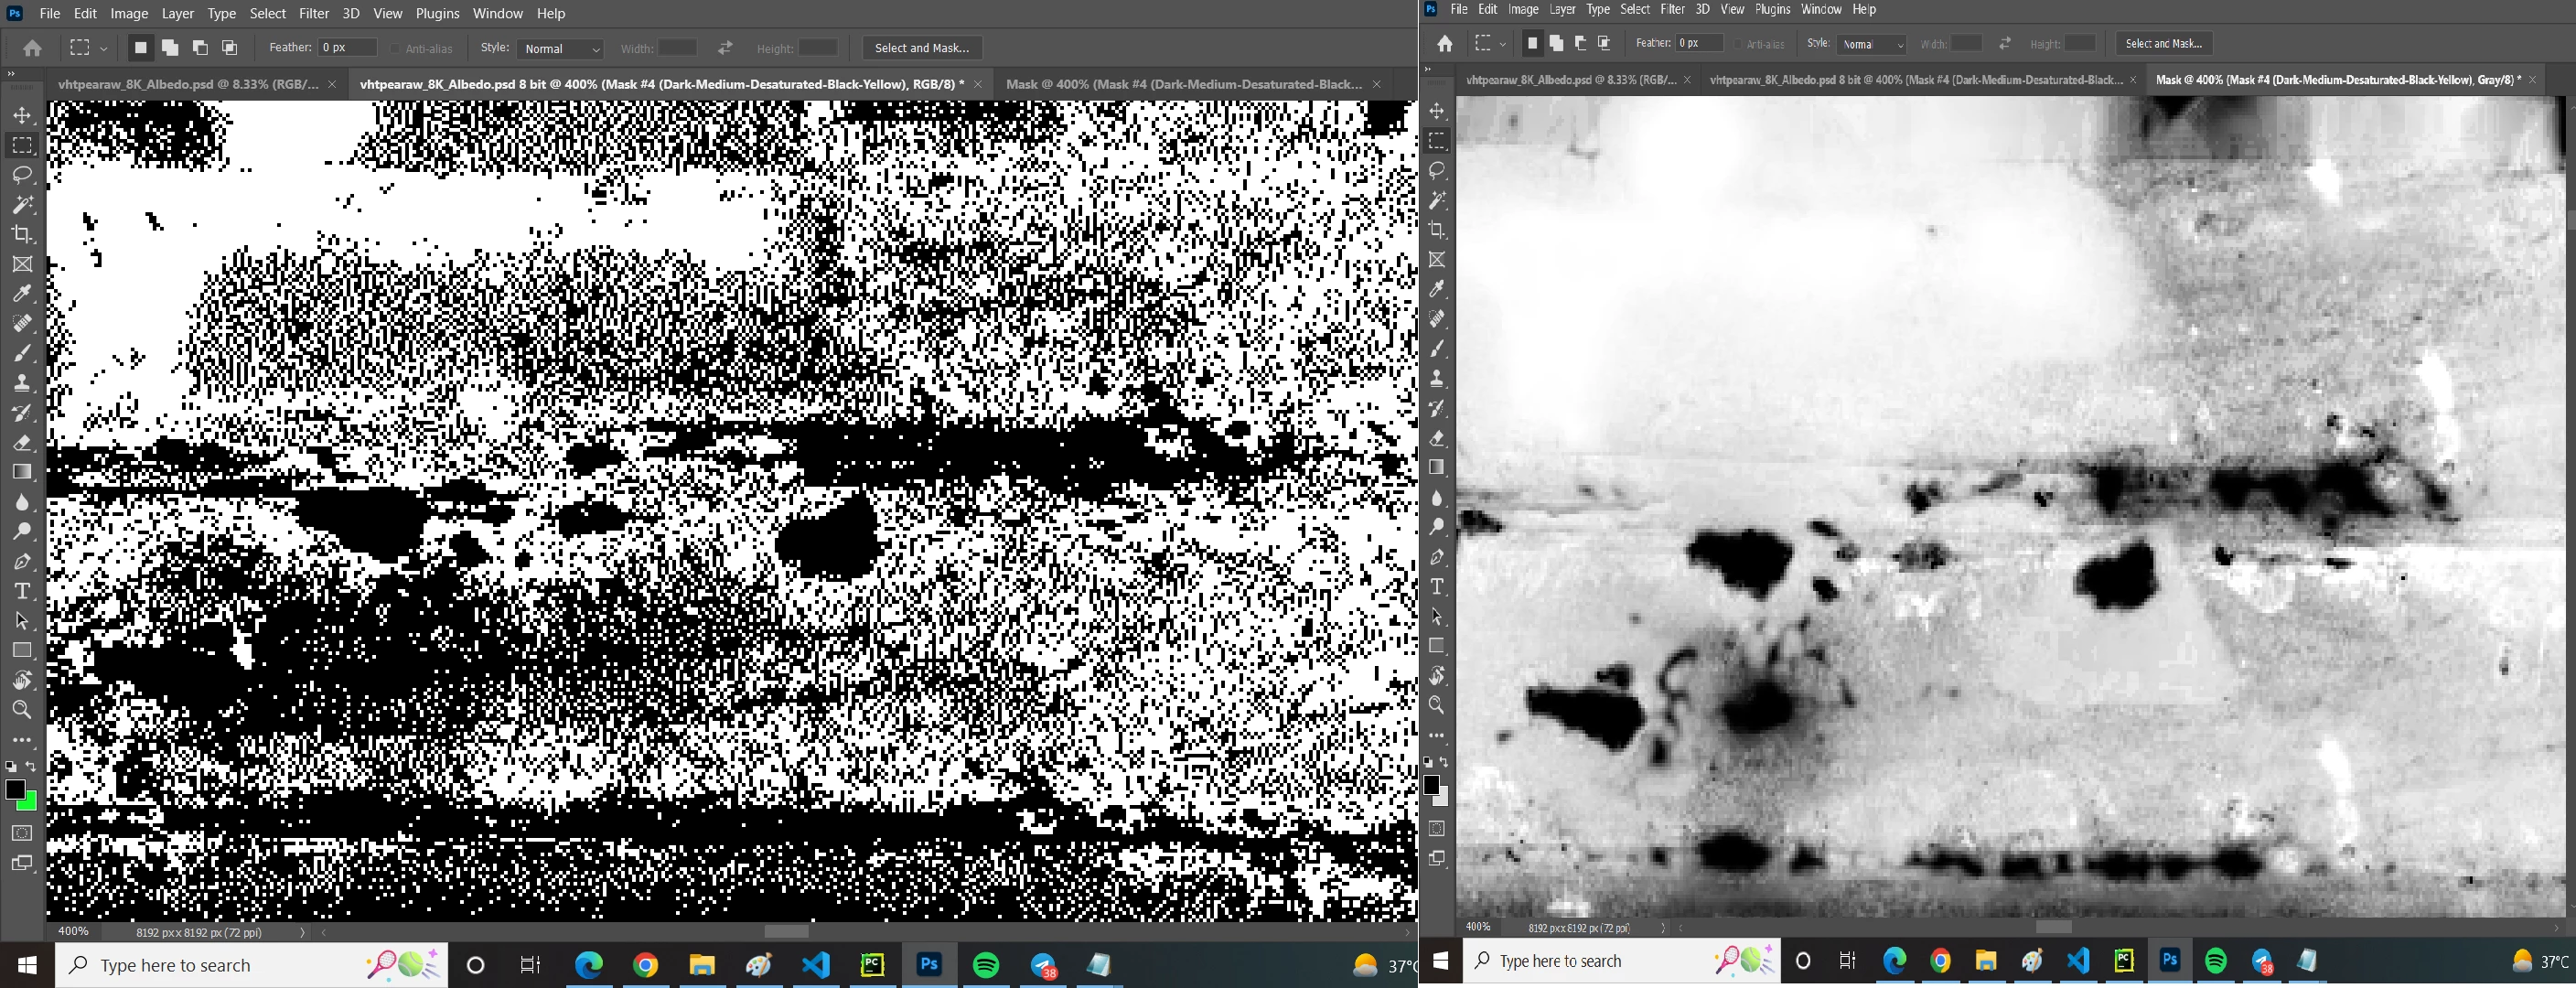This screenshot has height=988, width=2576.
Task: Open the Filter menu in left window
Action: point(313,13)
